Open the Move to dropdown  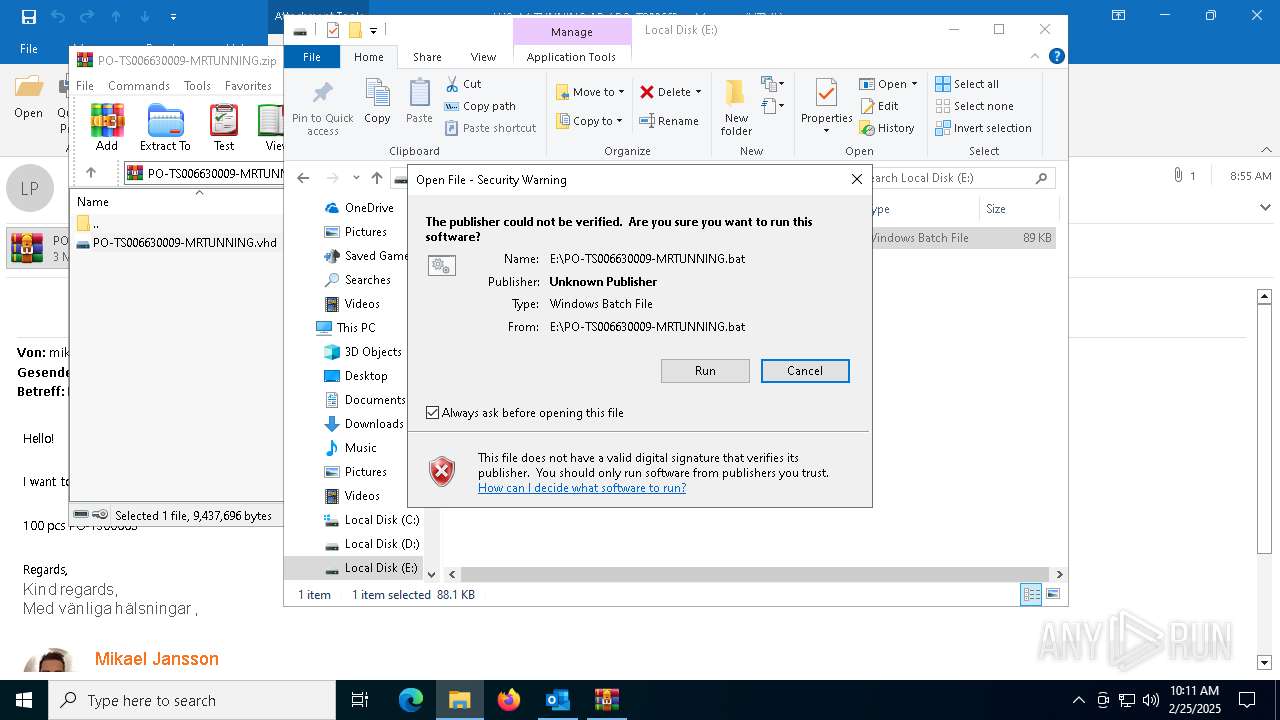(x=590, y=92)
